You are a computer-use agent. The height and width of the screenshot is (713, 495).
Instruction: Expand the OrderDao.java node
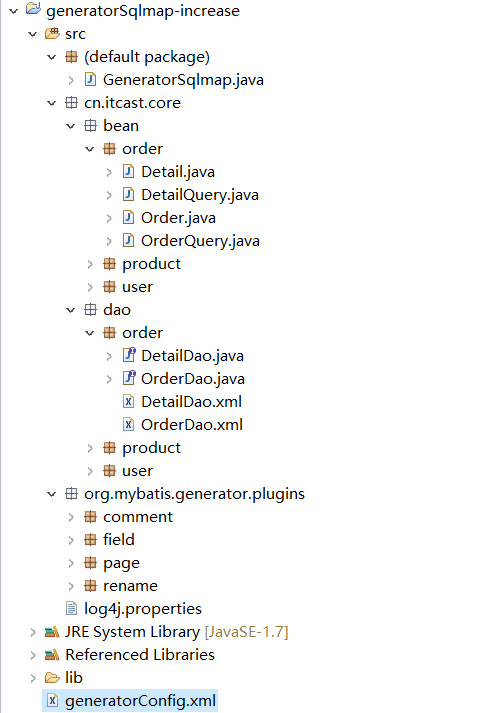[x=109, y=379]
